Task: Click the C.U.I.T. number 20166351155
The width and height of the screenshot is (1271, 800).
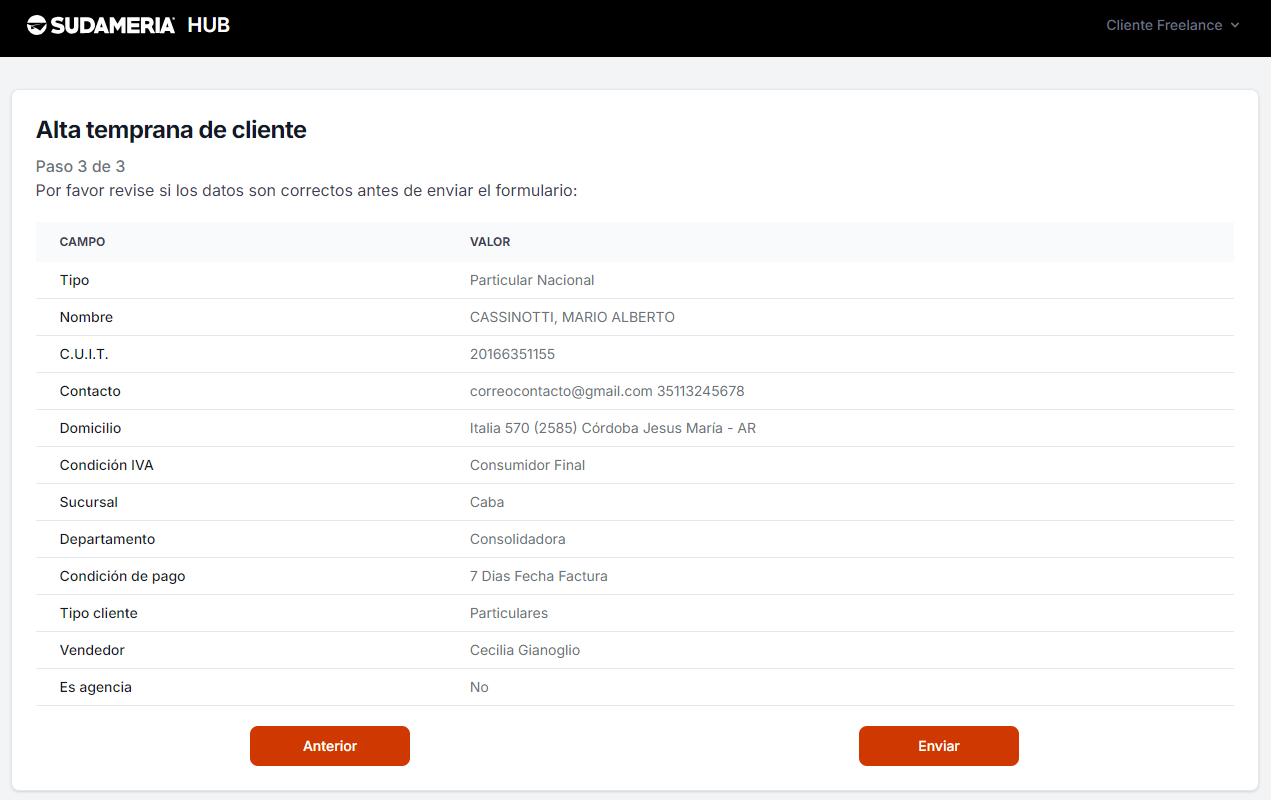Action: click(512, 354)
